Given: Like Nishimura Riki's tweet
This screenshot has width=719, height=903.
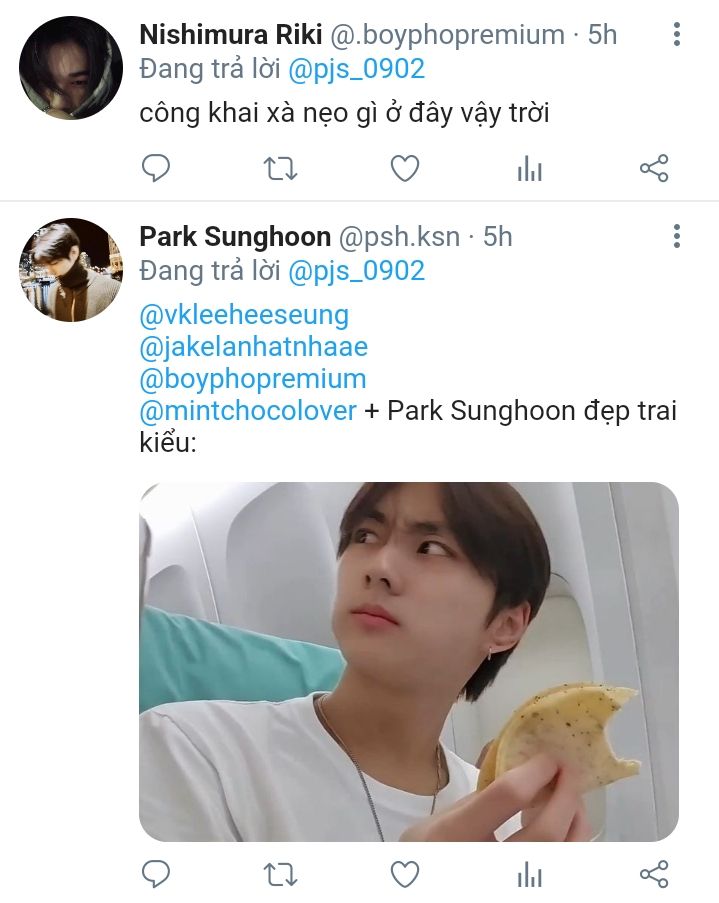Looking at the screenshot, I should 404,169.
